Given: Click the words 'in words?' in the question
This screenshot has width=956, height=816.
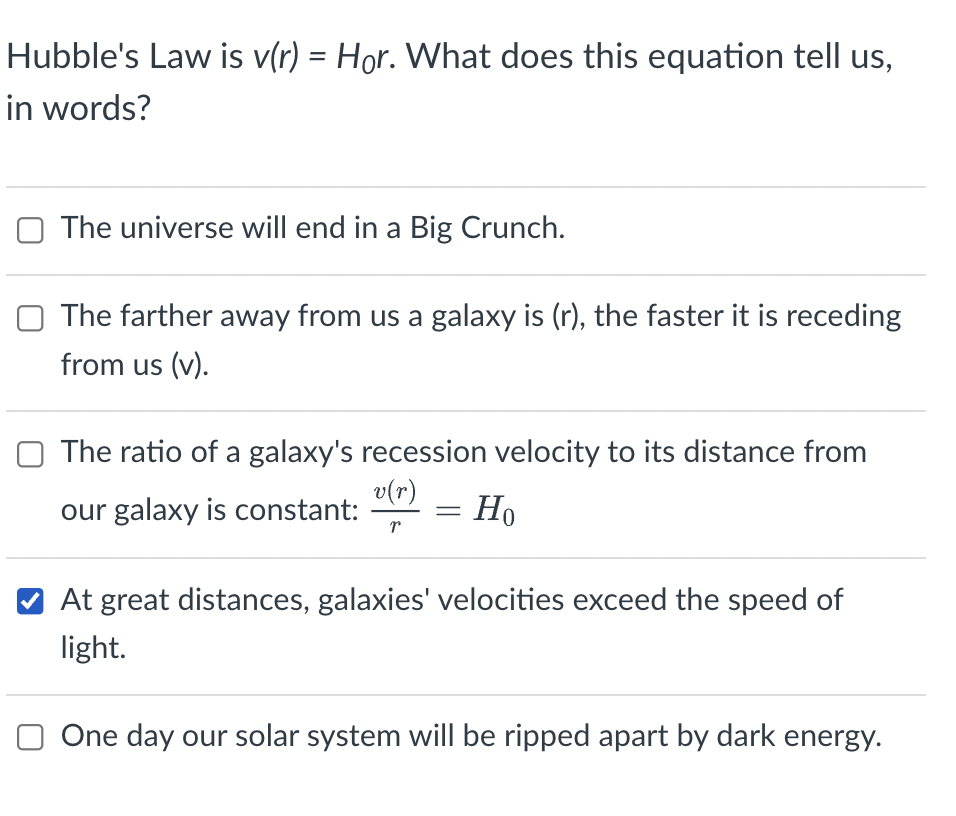Looking at the screenshot, I should click(80, 109).
